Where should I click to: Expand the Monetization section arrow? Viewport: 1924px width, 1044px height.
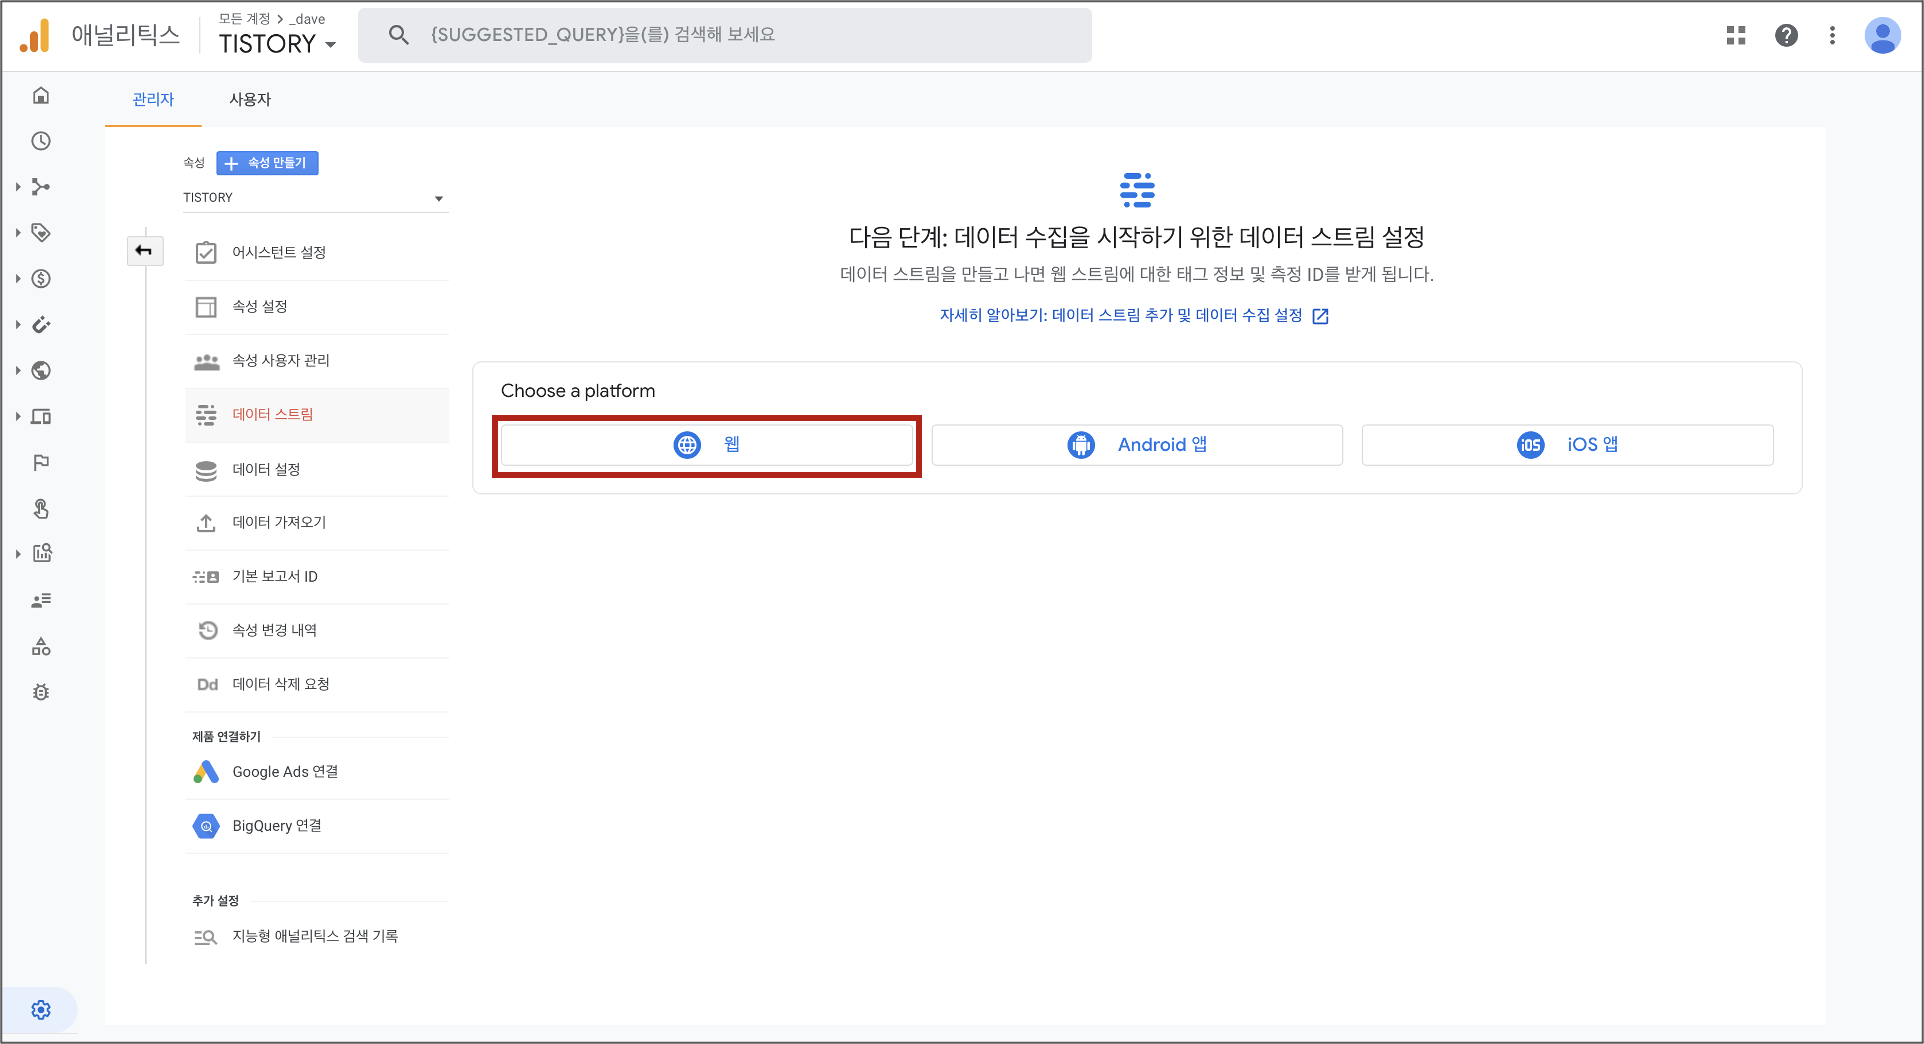pyautogui.click(x=18, y=279)
